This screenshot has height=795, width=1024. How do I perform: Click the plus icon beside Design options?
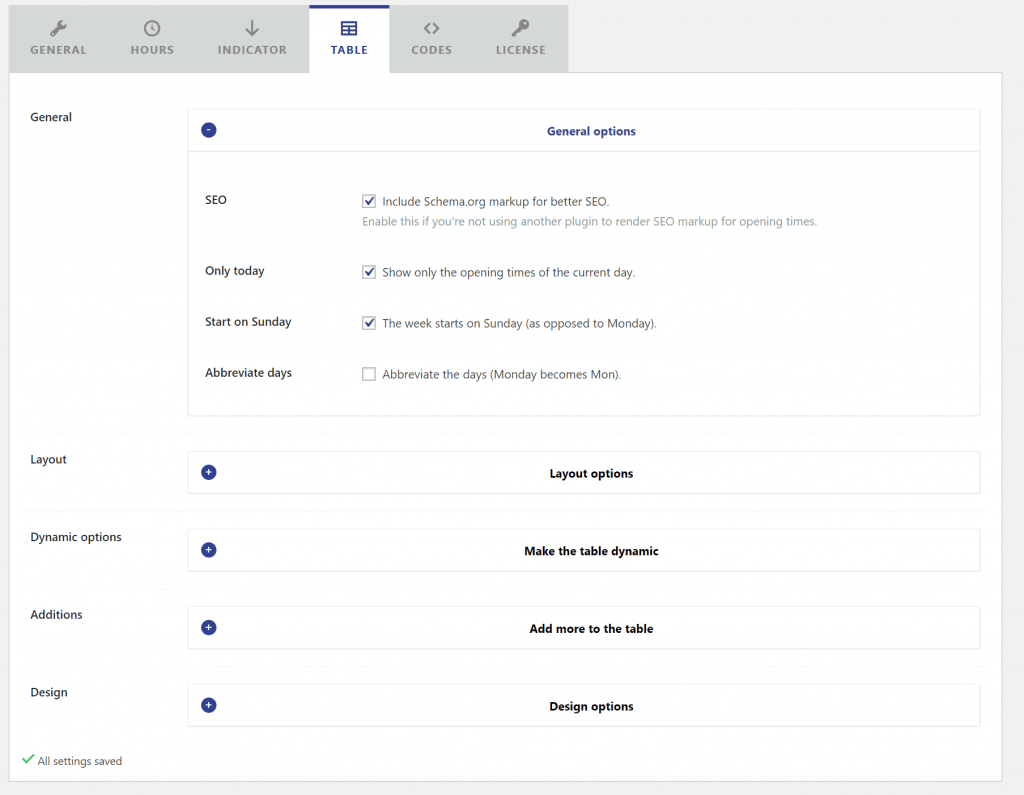pyautogui.click(x=208, y=705)
